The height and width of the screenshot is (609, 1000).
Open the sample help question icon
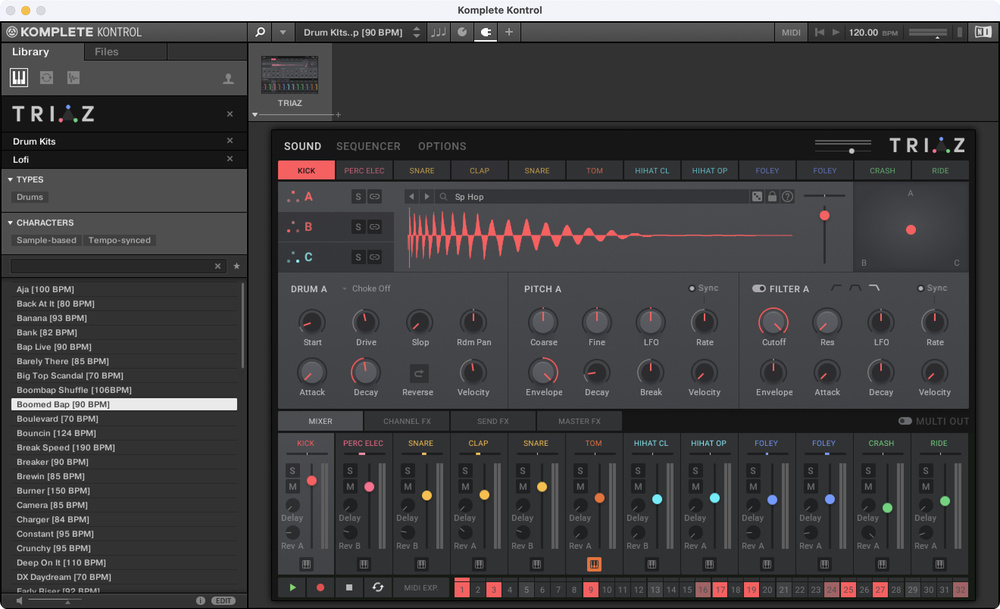(788, 196)
